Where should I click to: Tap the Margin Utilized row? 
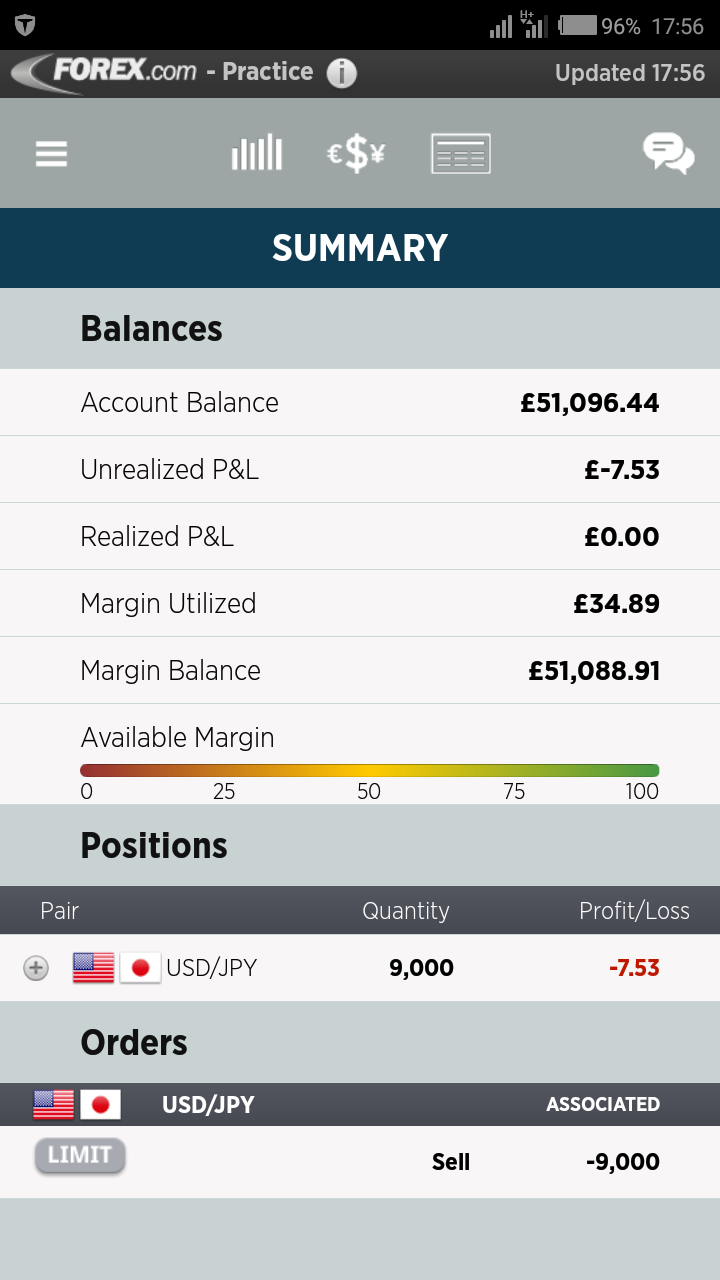[360, 604]
